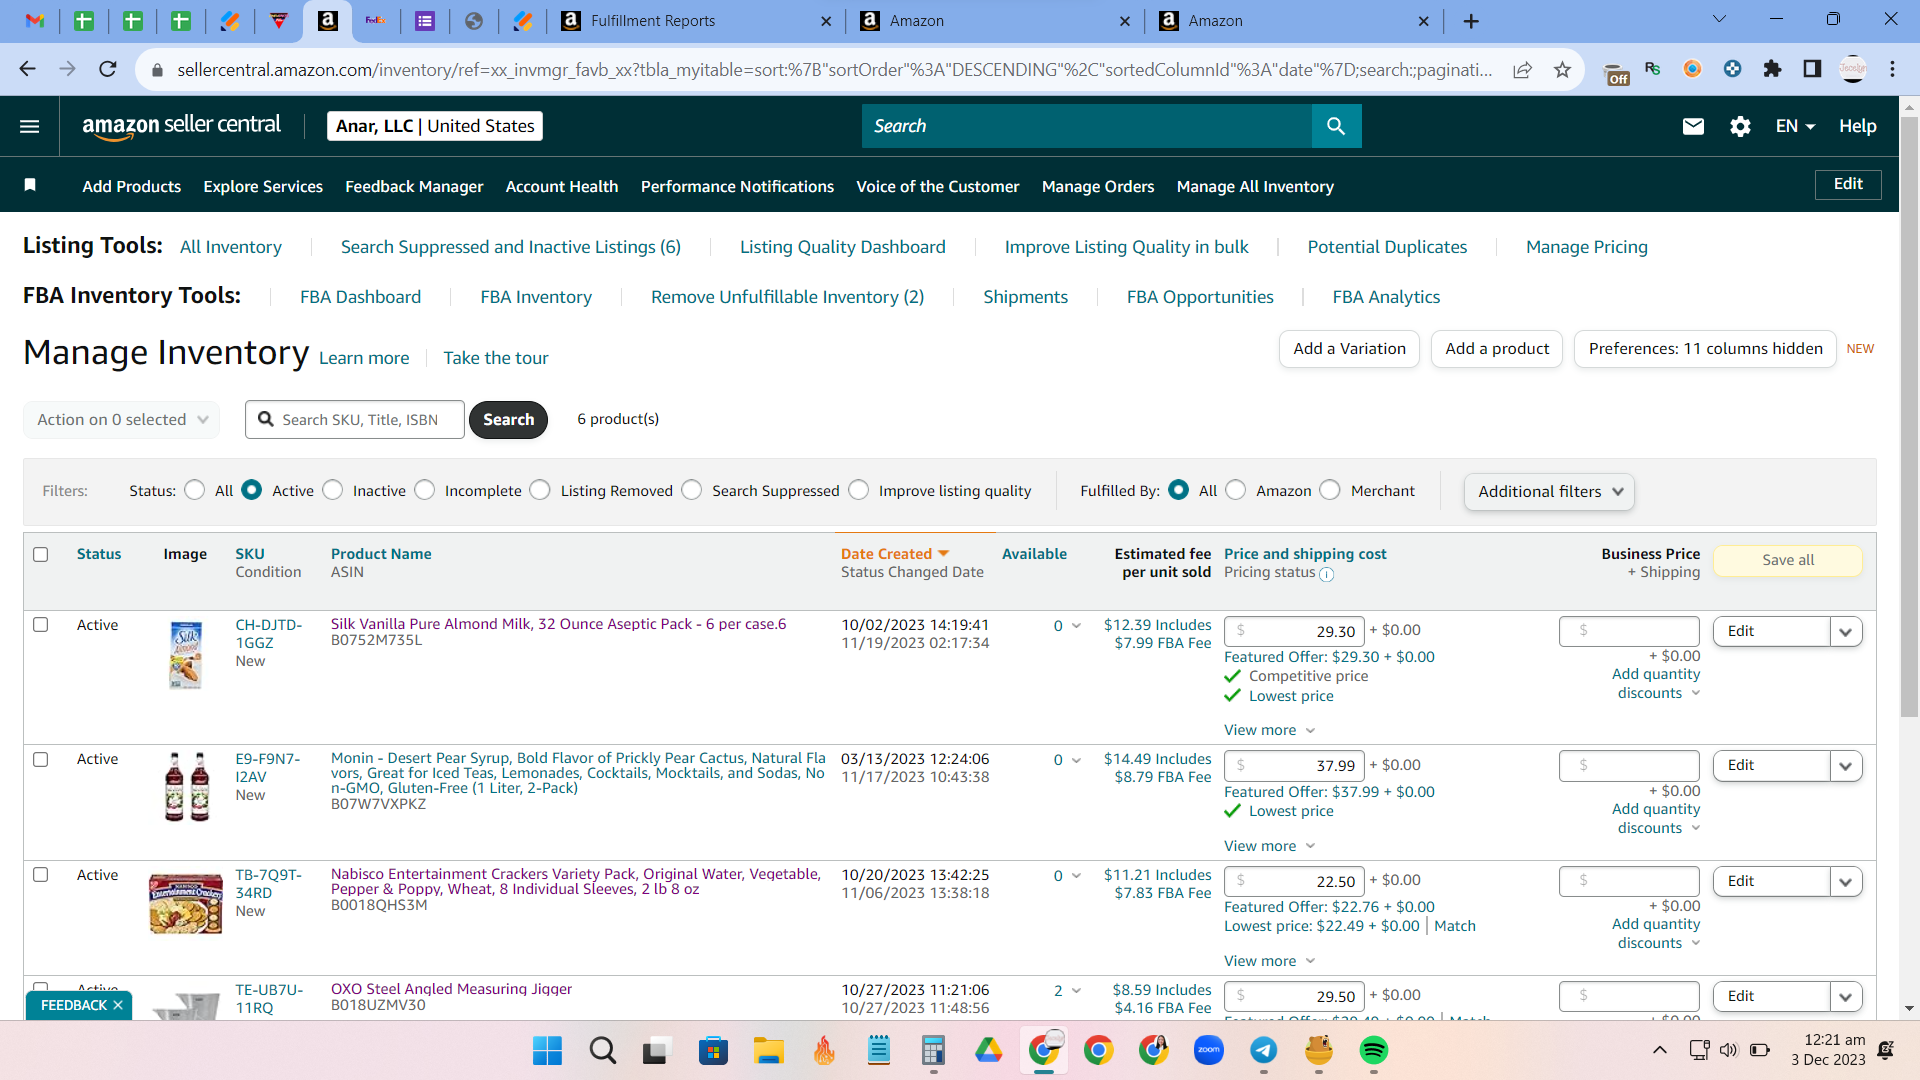Click the browser reload icon
The height and width of the screenshot is (1080, 1920).
(x=108, y=69)
